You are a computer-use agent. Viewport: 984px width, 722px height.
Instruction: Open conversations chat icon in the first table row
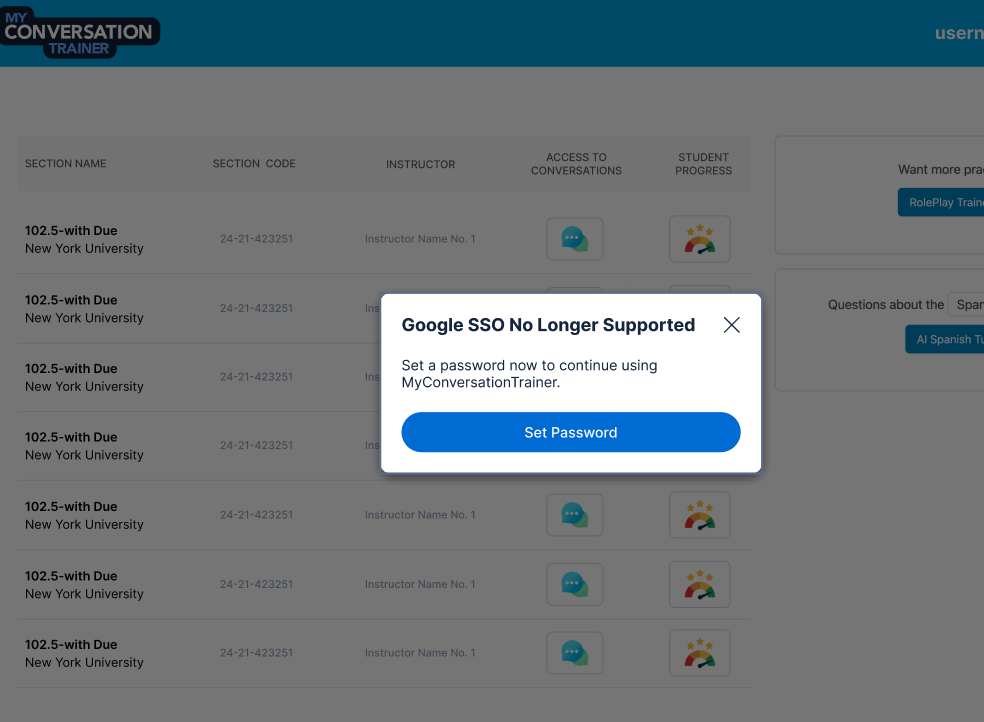(574, 239)
